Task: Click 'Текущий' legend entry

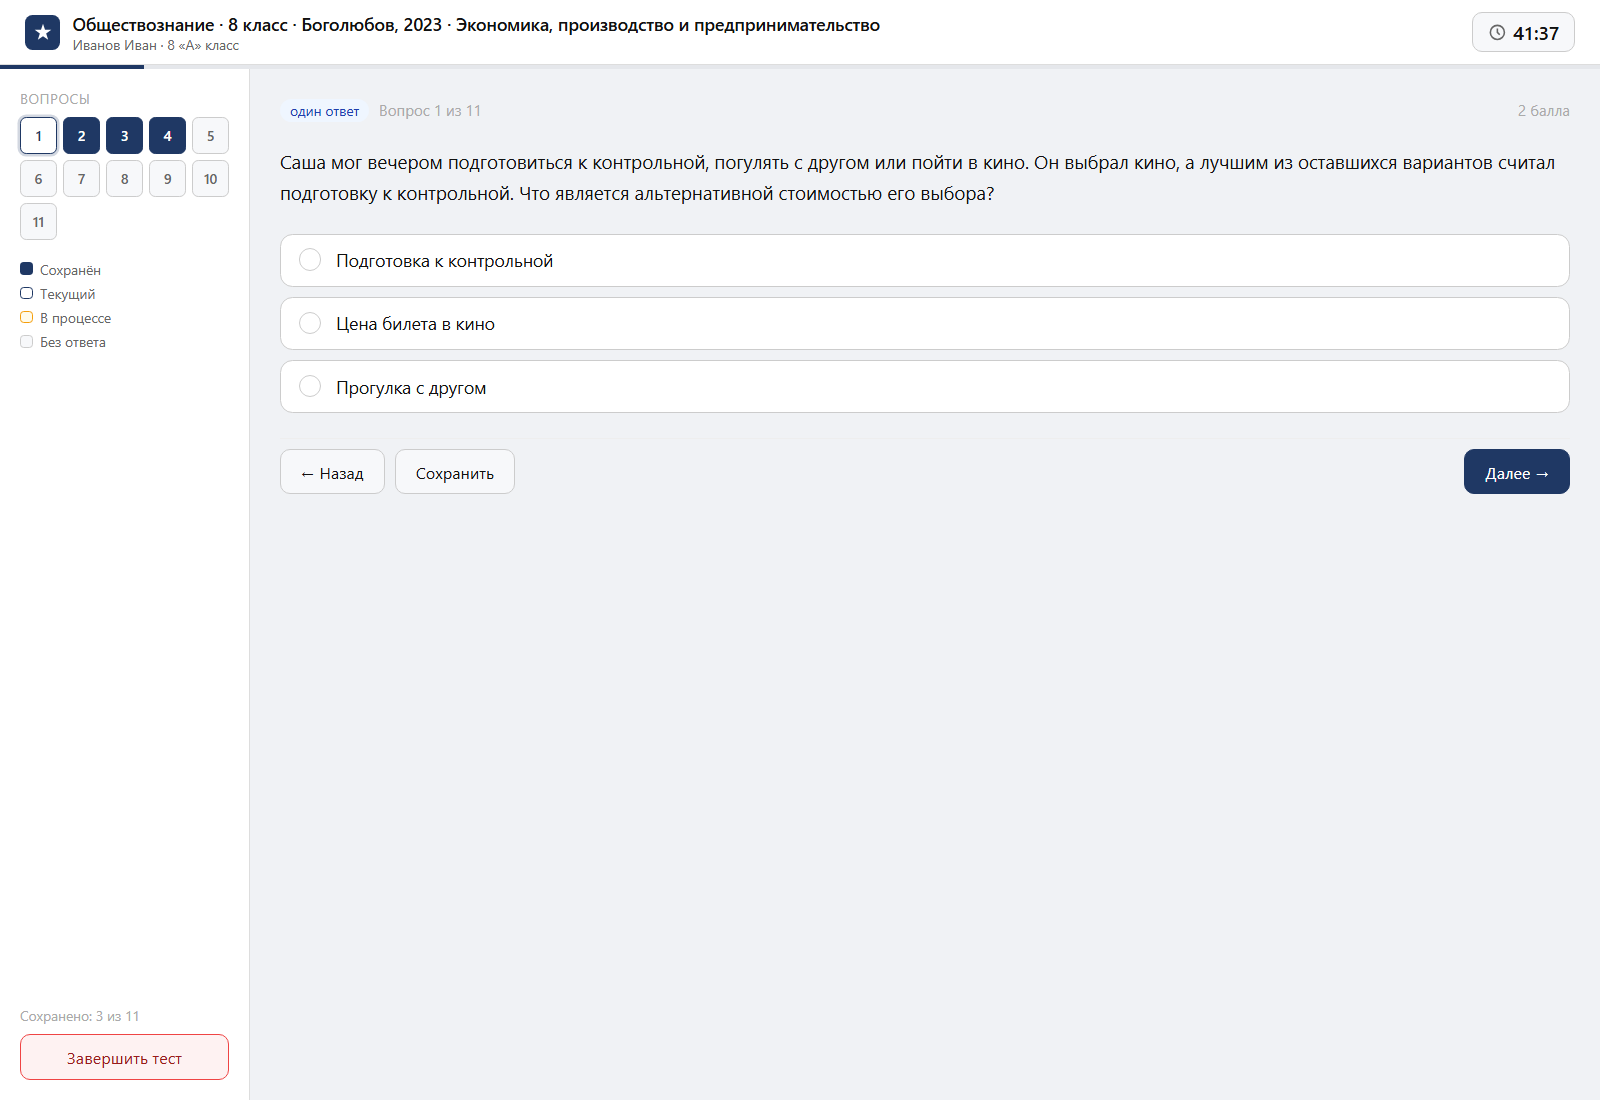Action: (58, 294)
